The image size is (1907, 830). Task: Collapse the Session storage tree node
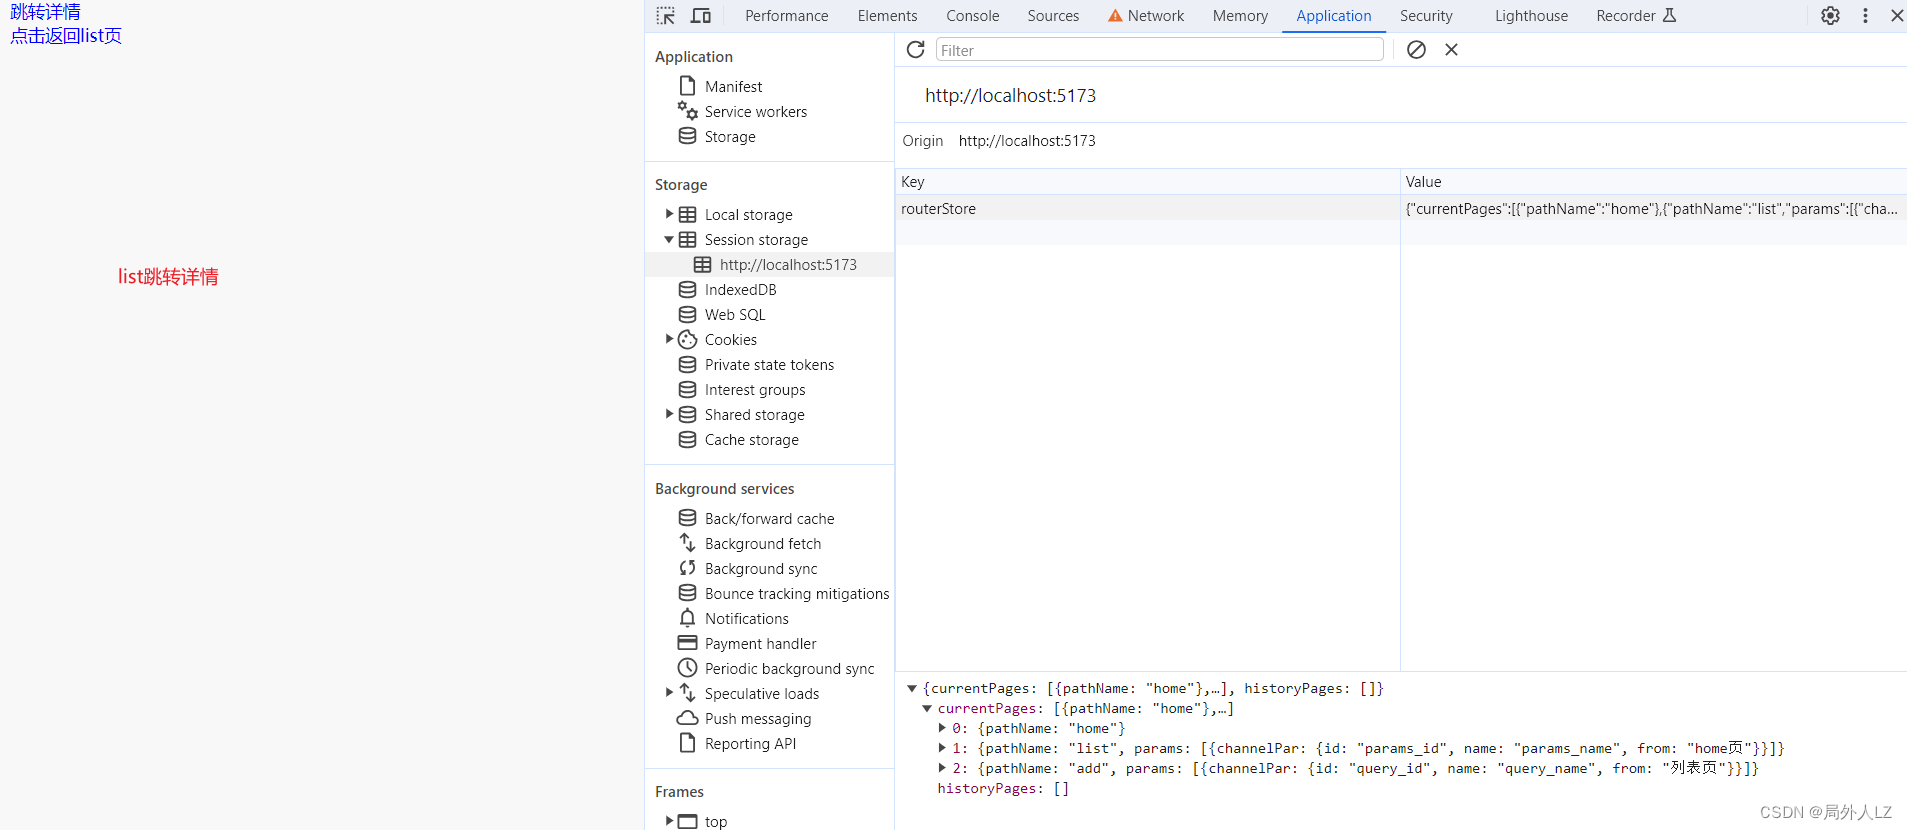point(669,240)
